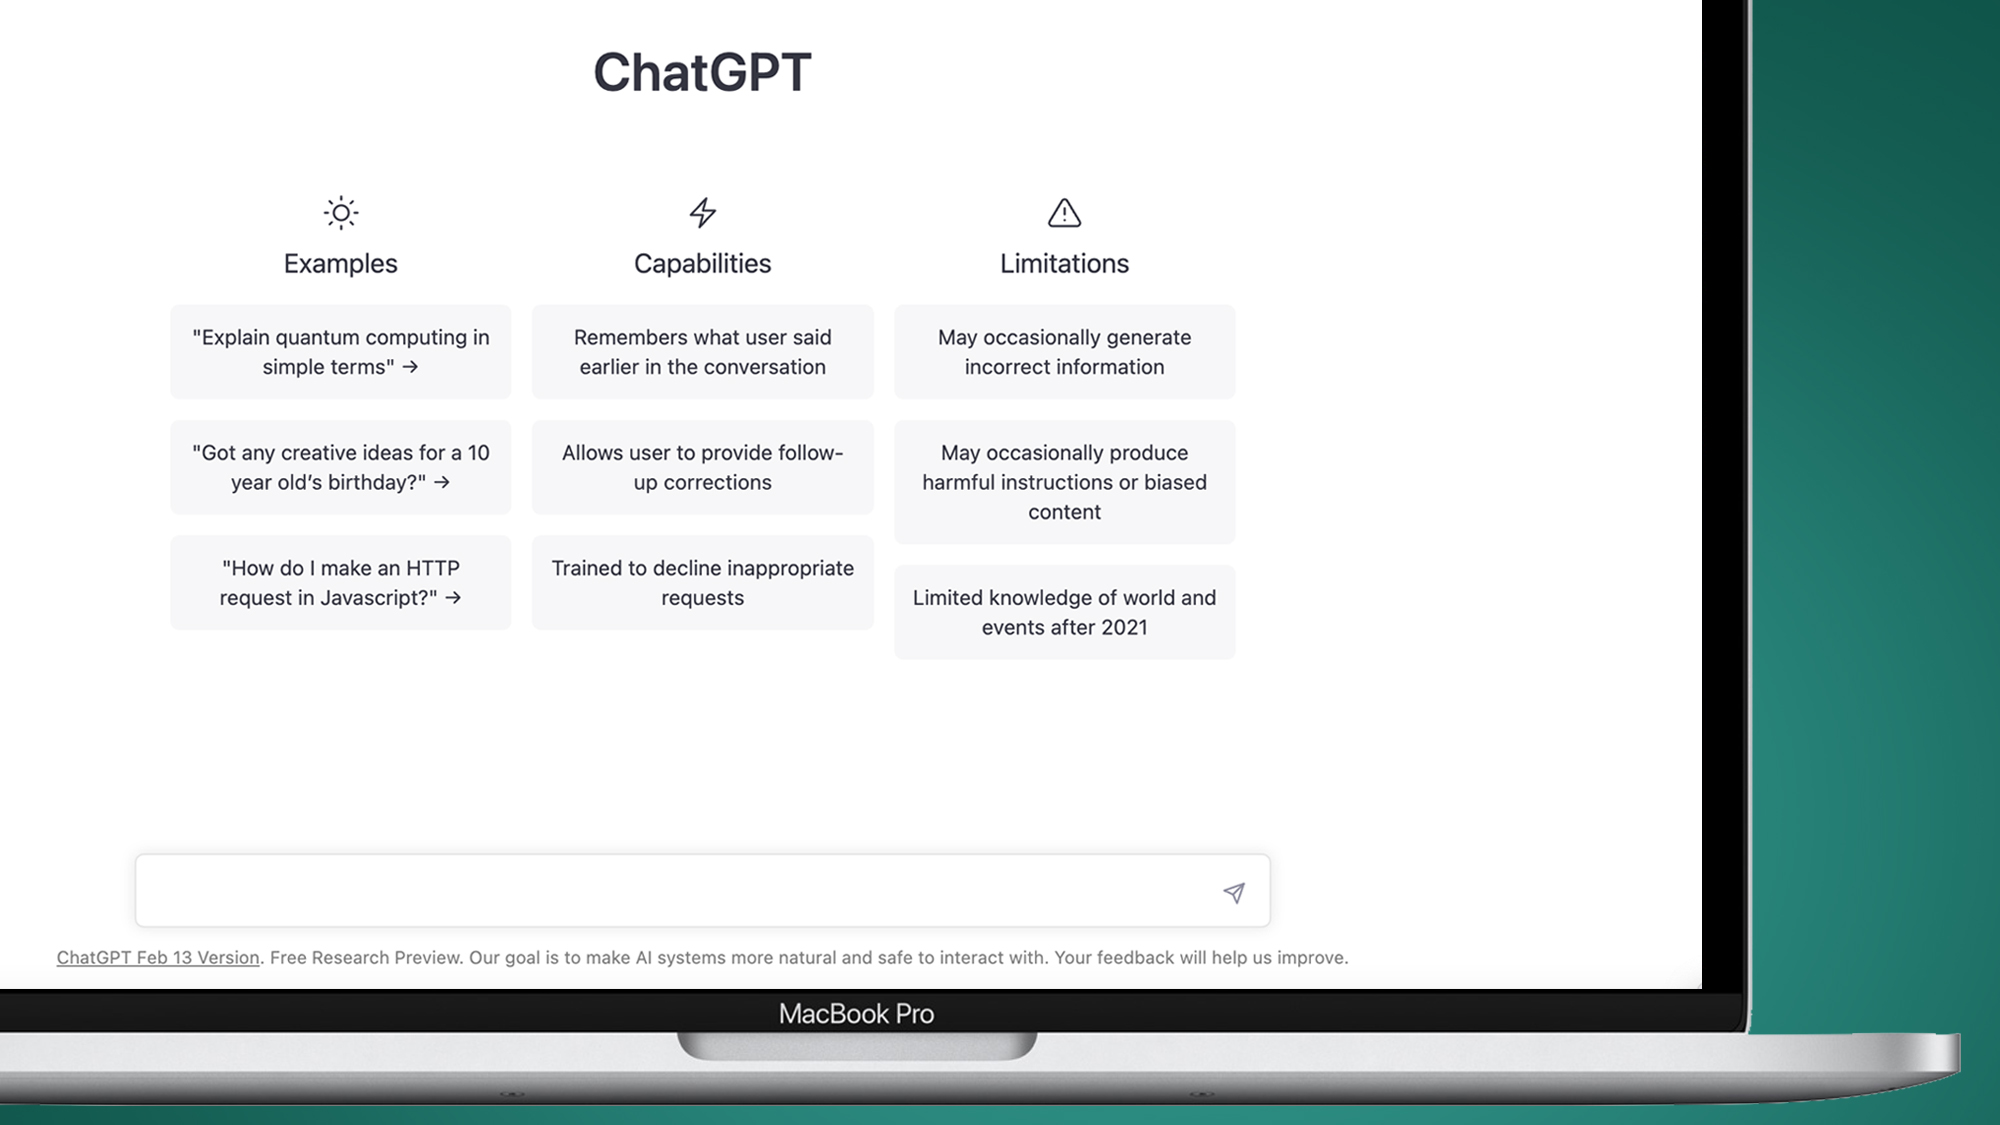The height and width of the screenshot is (1125, 2000).
Task: Select 'How do I make an HTTP request in Javascript?'
Action: click(x=341, y=582)
